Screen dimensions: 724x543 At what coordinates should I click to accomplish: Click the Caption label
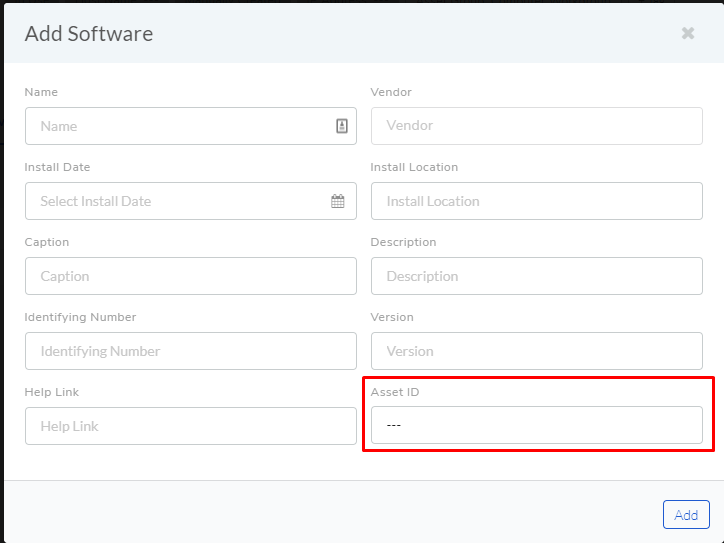click(47, 242)
